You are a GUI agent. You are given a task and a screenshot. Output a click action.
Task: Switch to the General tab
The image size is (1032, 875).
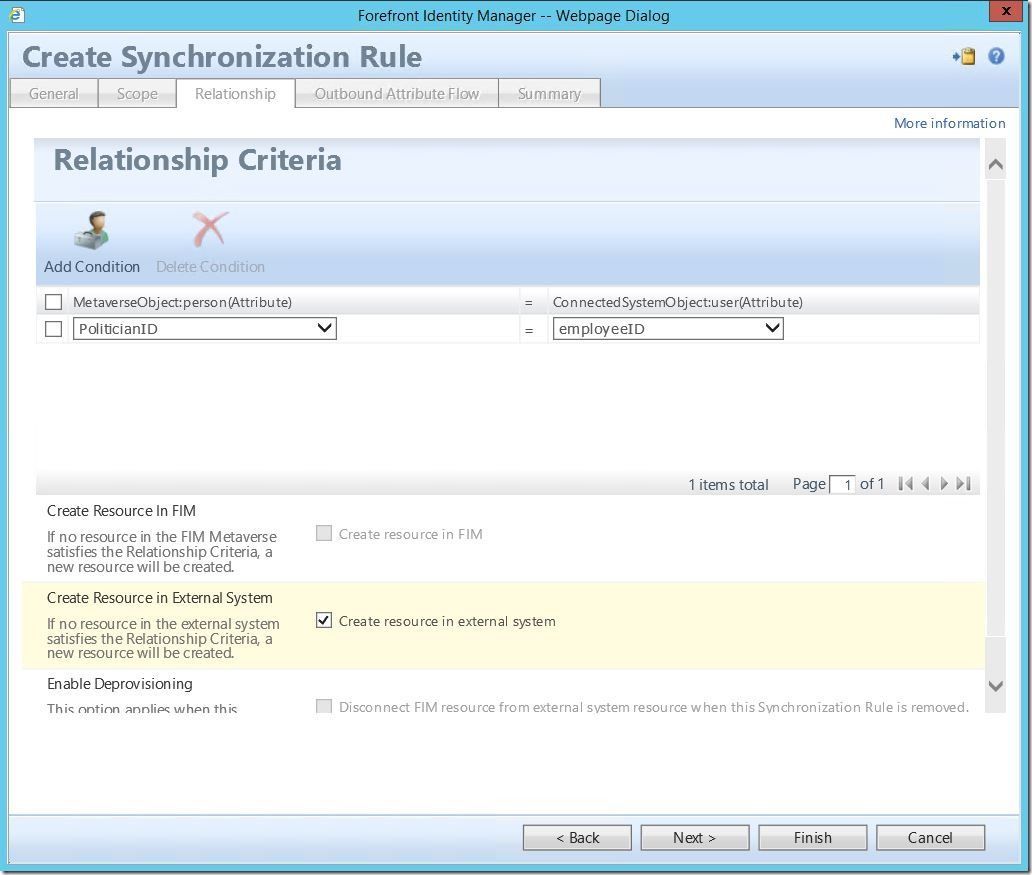pyautogui.click(x=54, y=93)
